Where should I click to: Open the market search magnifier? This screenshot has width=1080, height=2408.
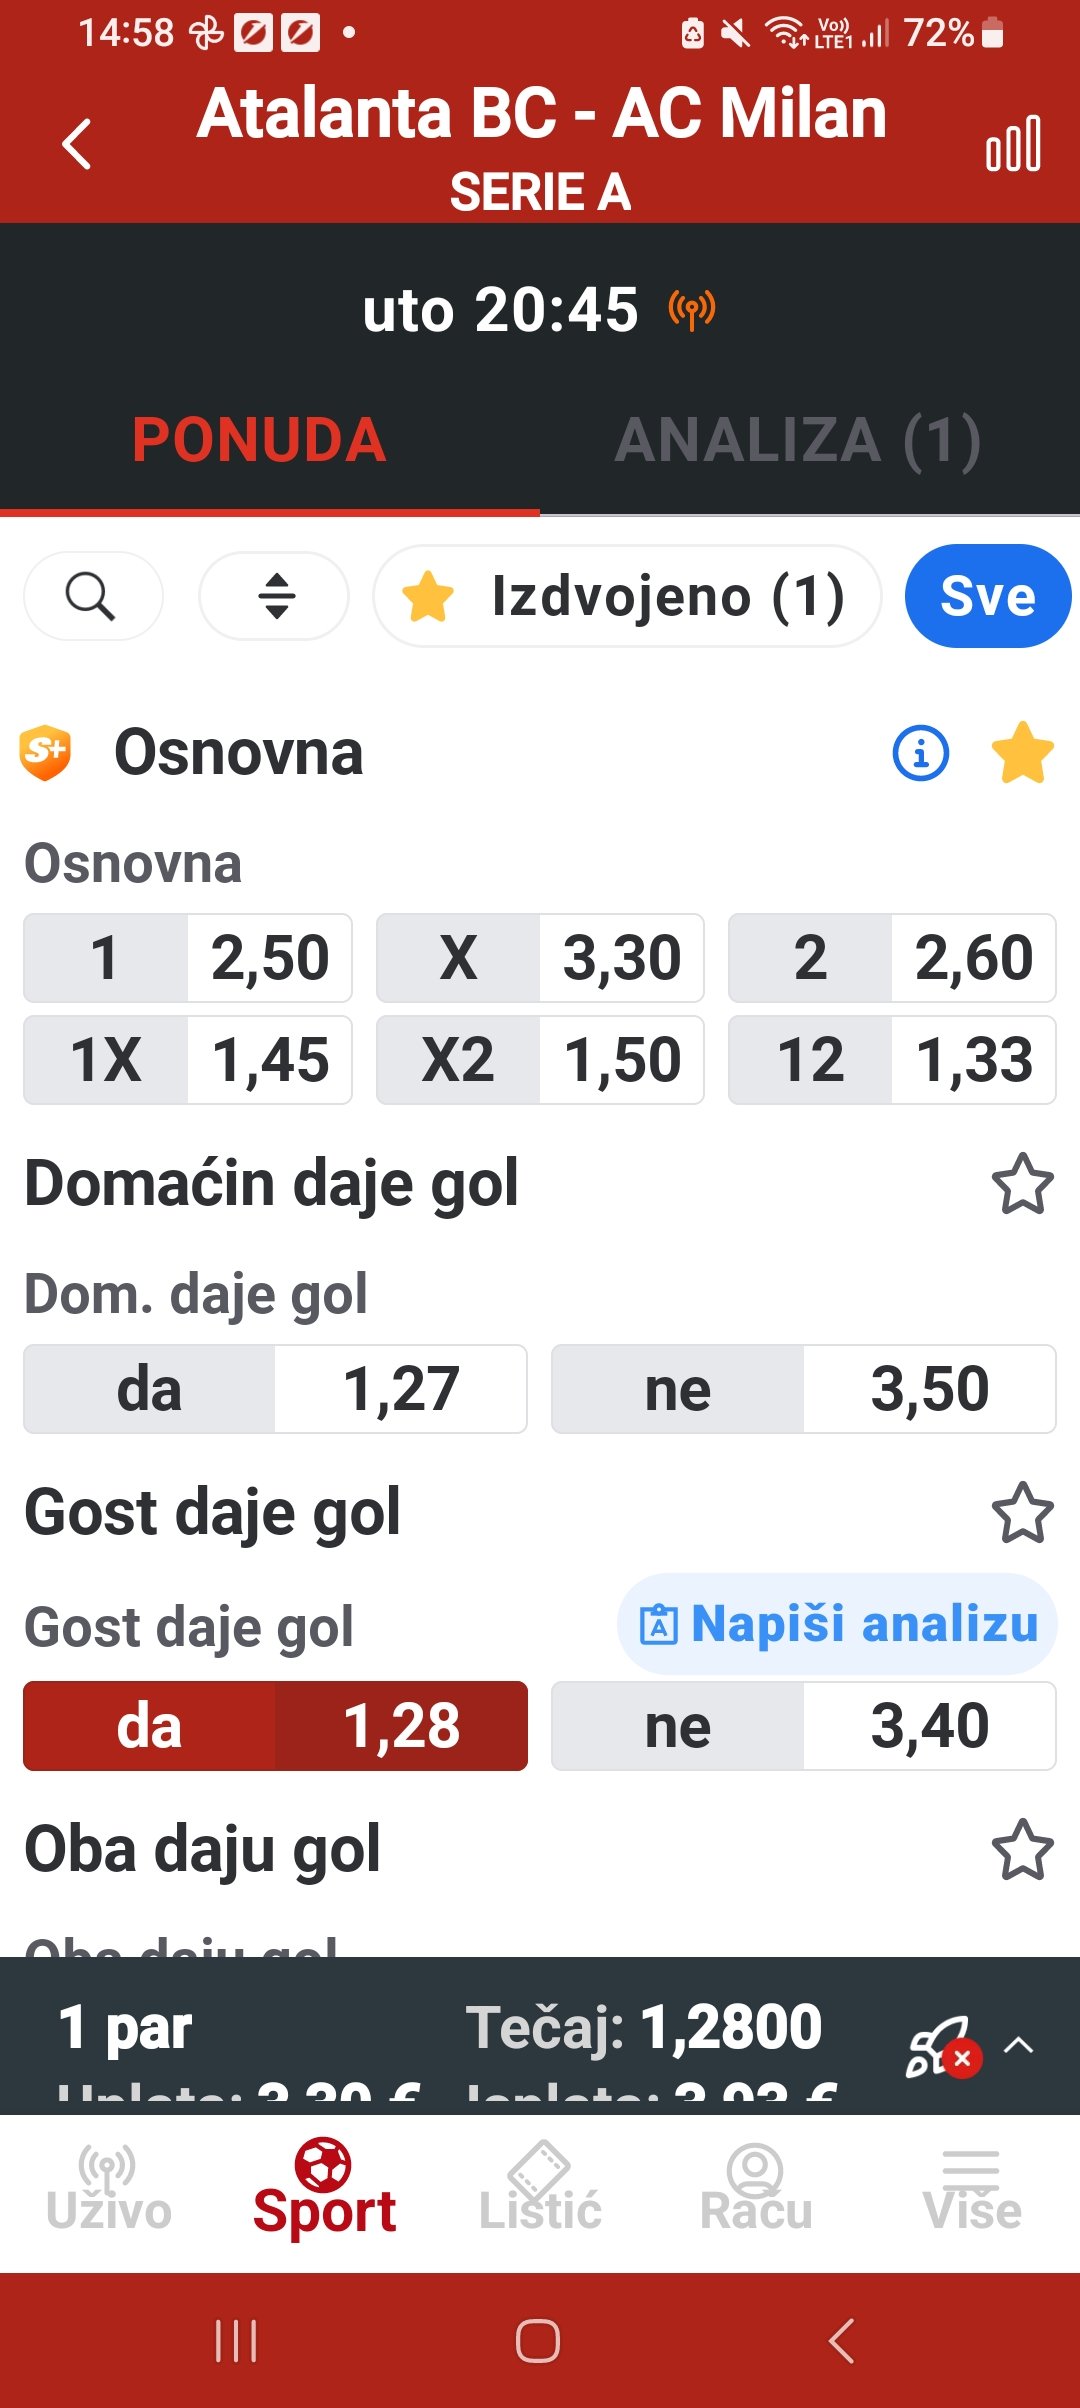pos(92,597)
